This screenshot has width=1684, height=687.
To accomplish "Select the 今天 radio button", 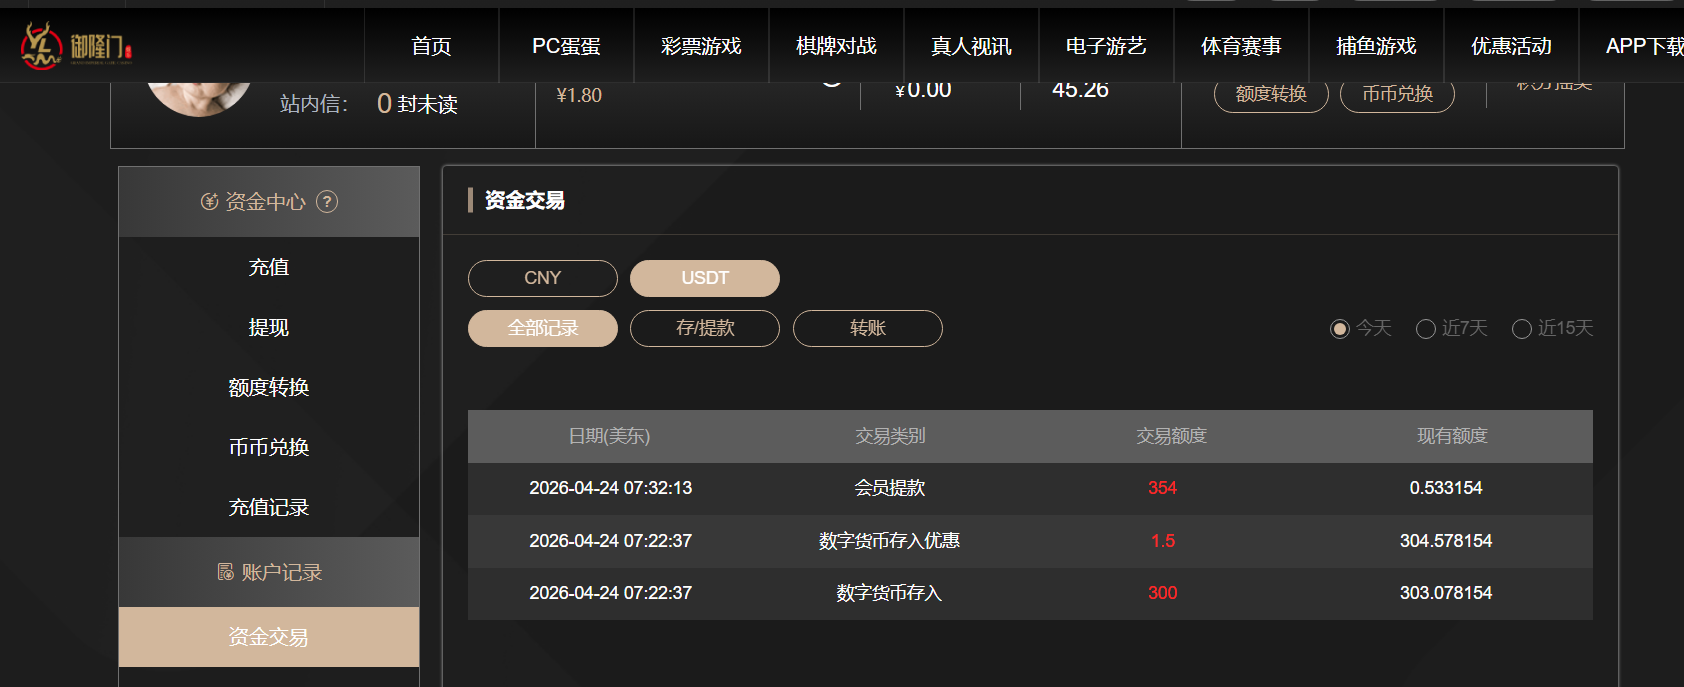I will pyautogui.click(x=1340, y=329).
